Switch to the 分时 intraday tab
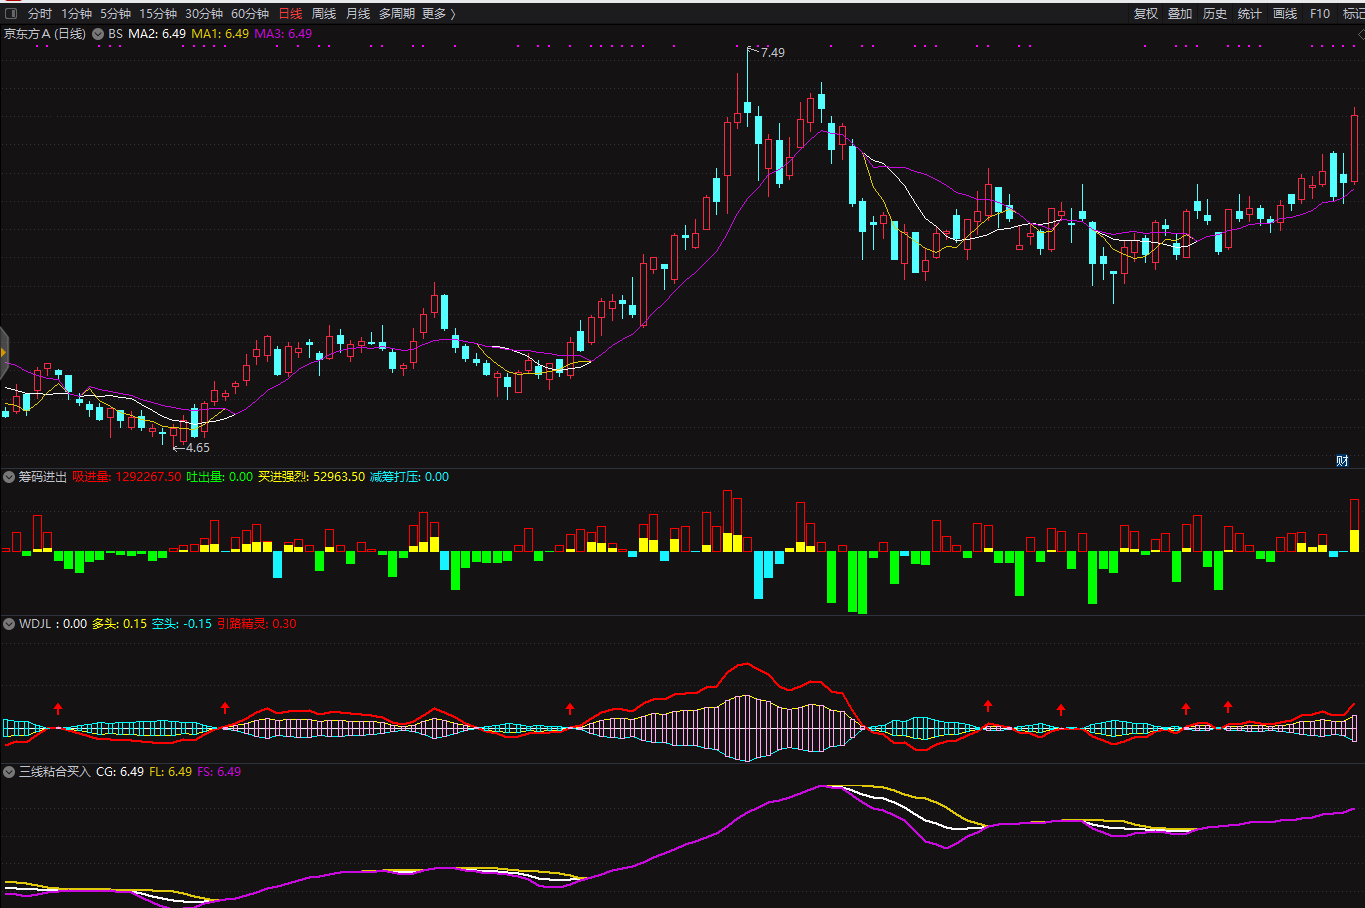 point(40,14)
